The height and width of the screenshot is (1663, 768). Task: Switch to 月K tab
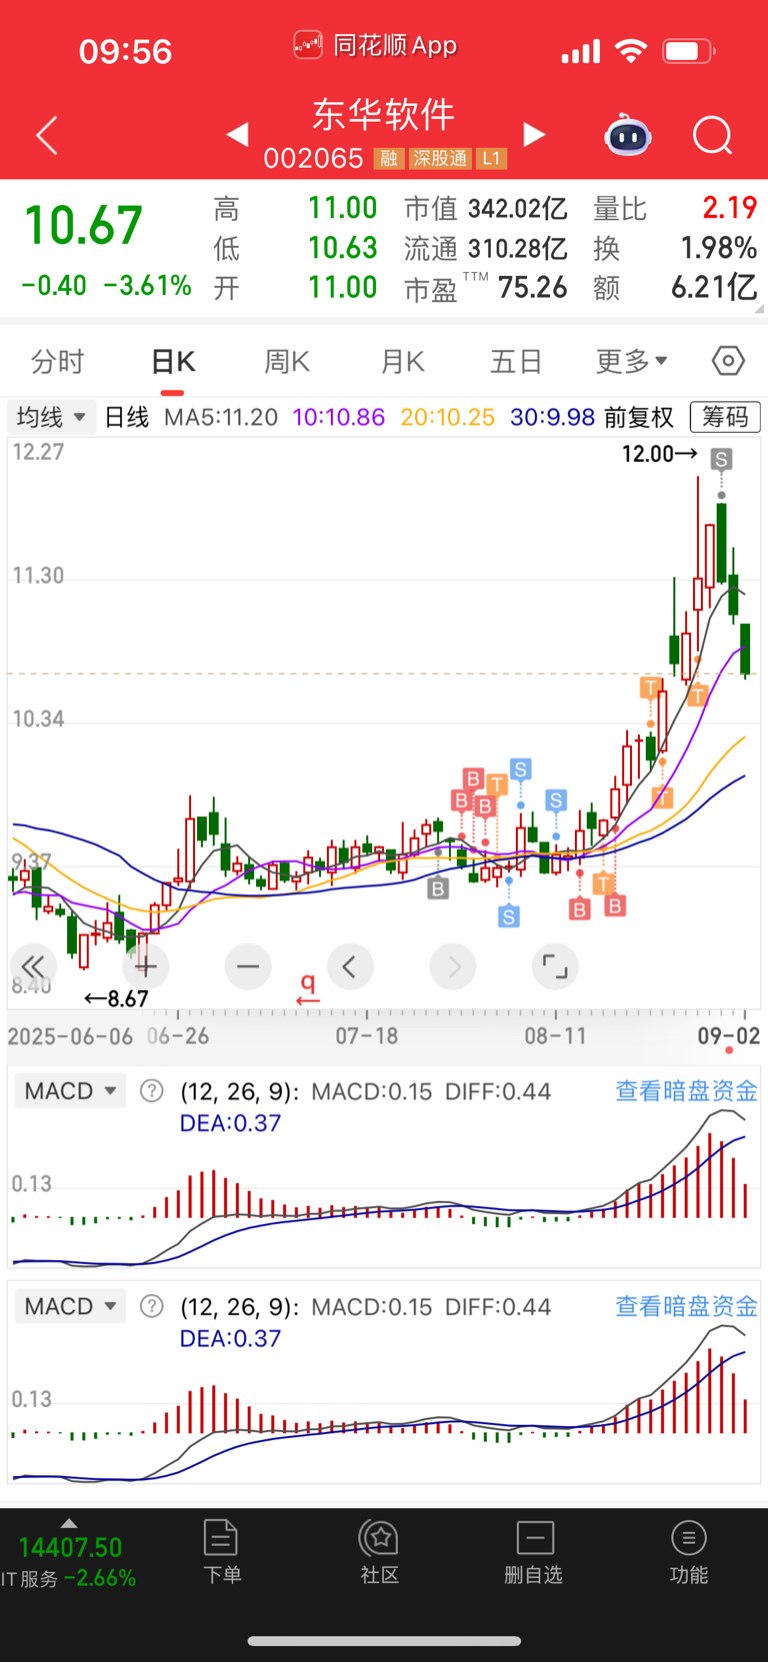pos(403,361)
